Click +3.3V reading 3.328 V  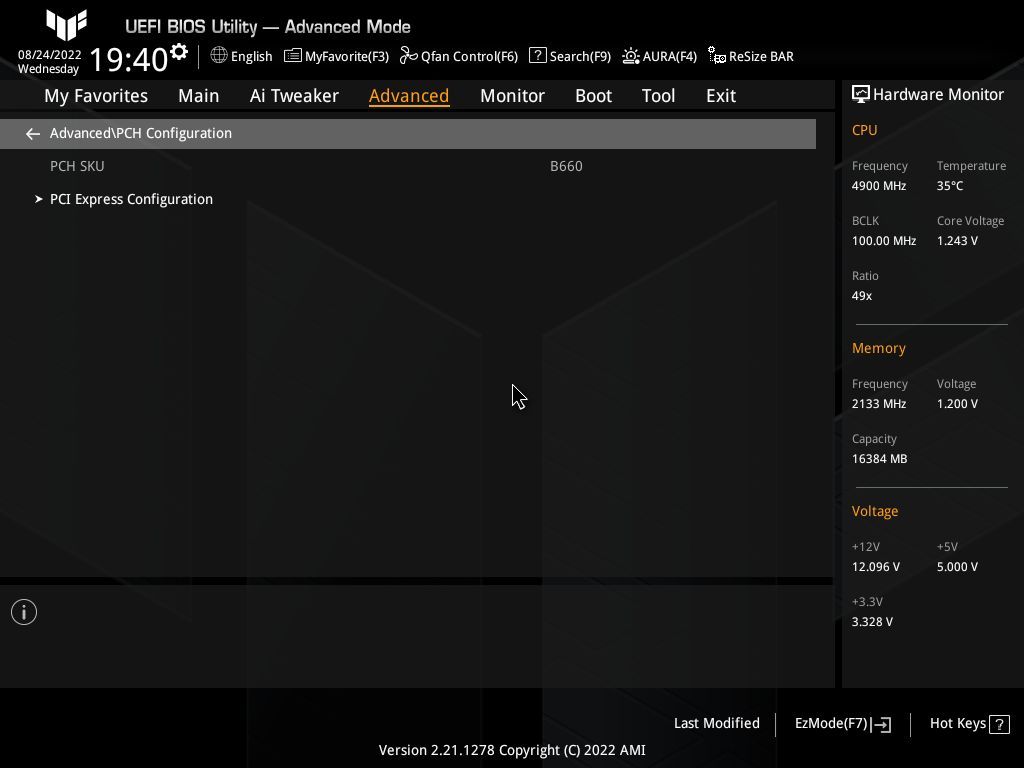[872, 622]
